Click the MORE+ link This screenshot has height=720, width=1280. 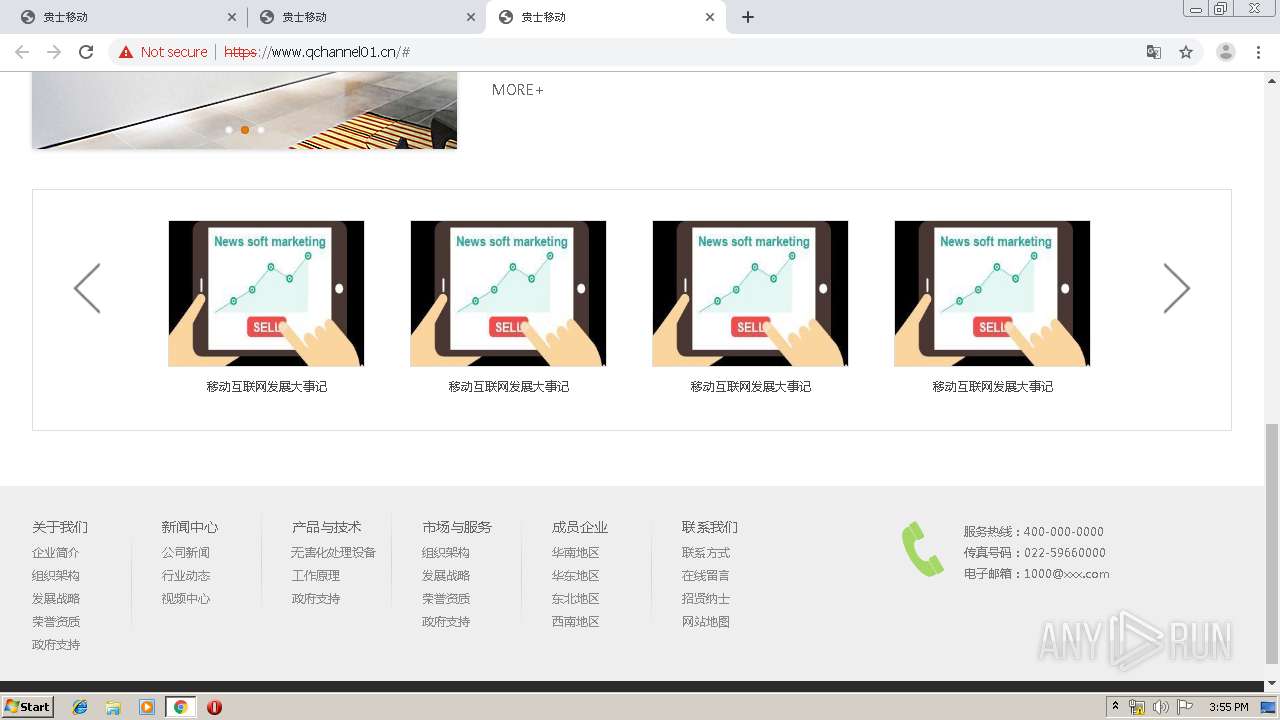(517, 90)
